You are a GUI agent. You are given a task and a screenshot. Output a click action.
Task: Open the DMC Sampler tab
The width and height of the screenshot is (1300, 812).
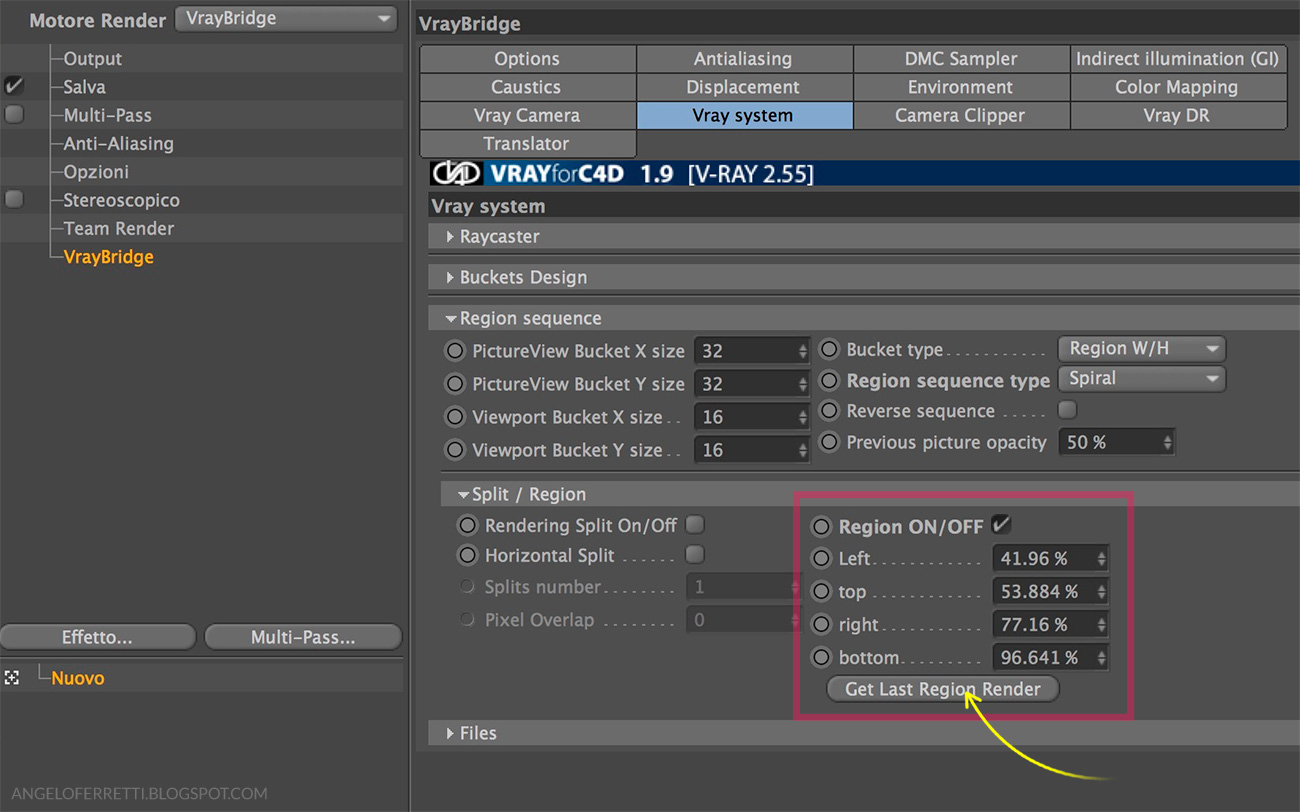961,59
